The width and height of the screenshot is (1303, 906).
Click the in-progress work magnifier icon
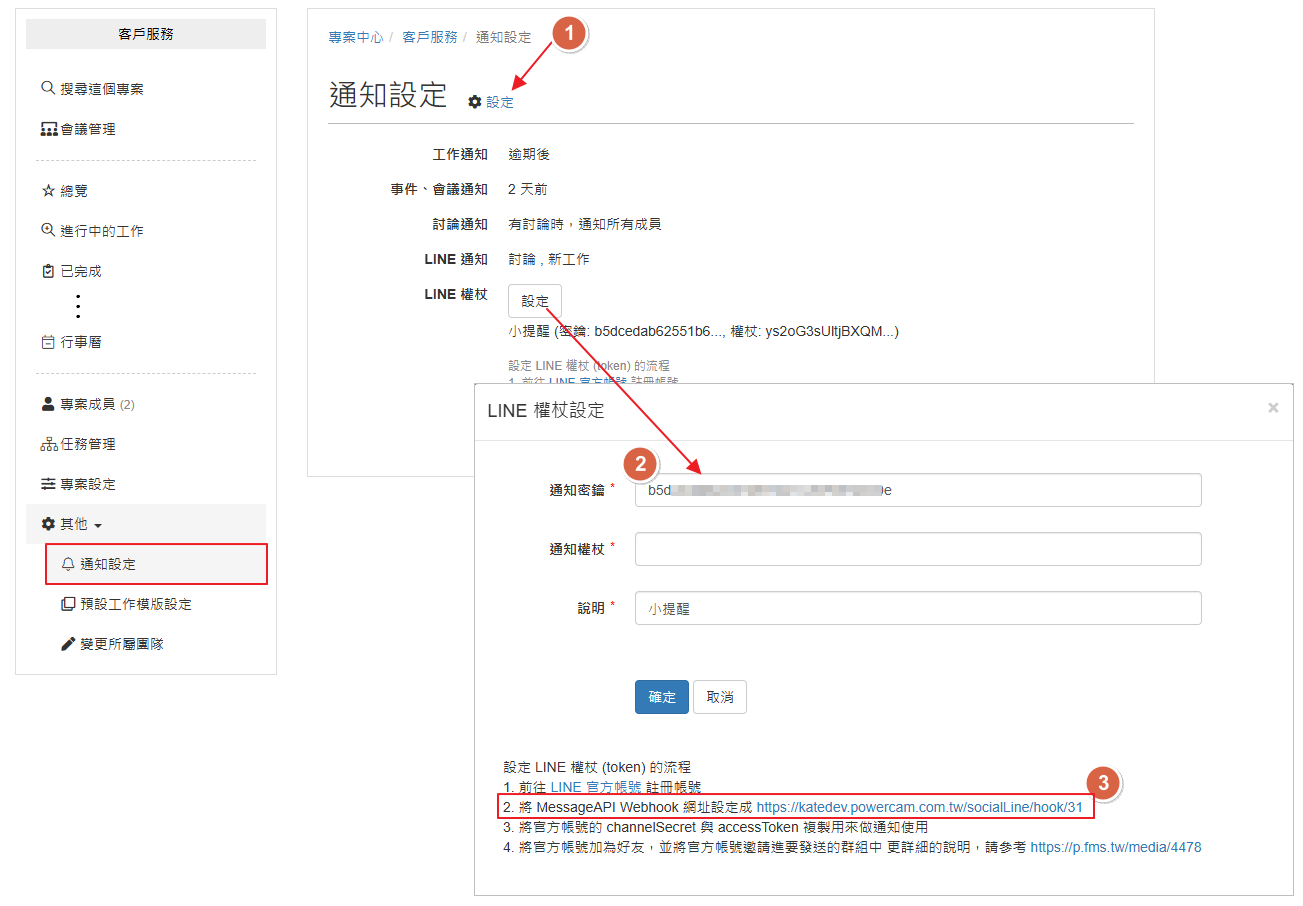(47, 230)
